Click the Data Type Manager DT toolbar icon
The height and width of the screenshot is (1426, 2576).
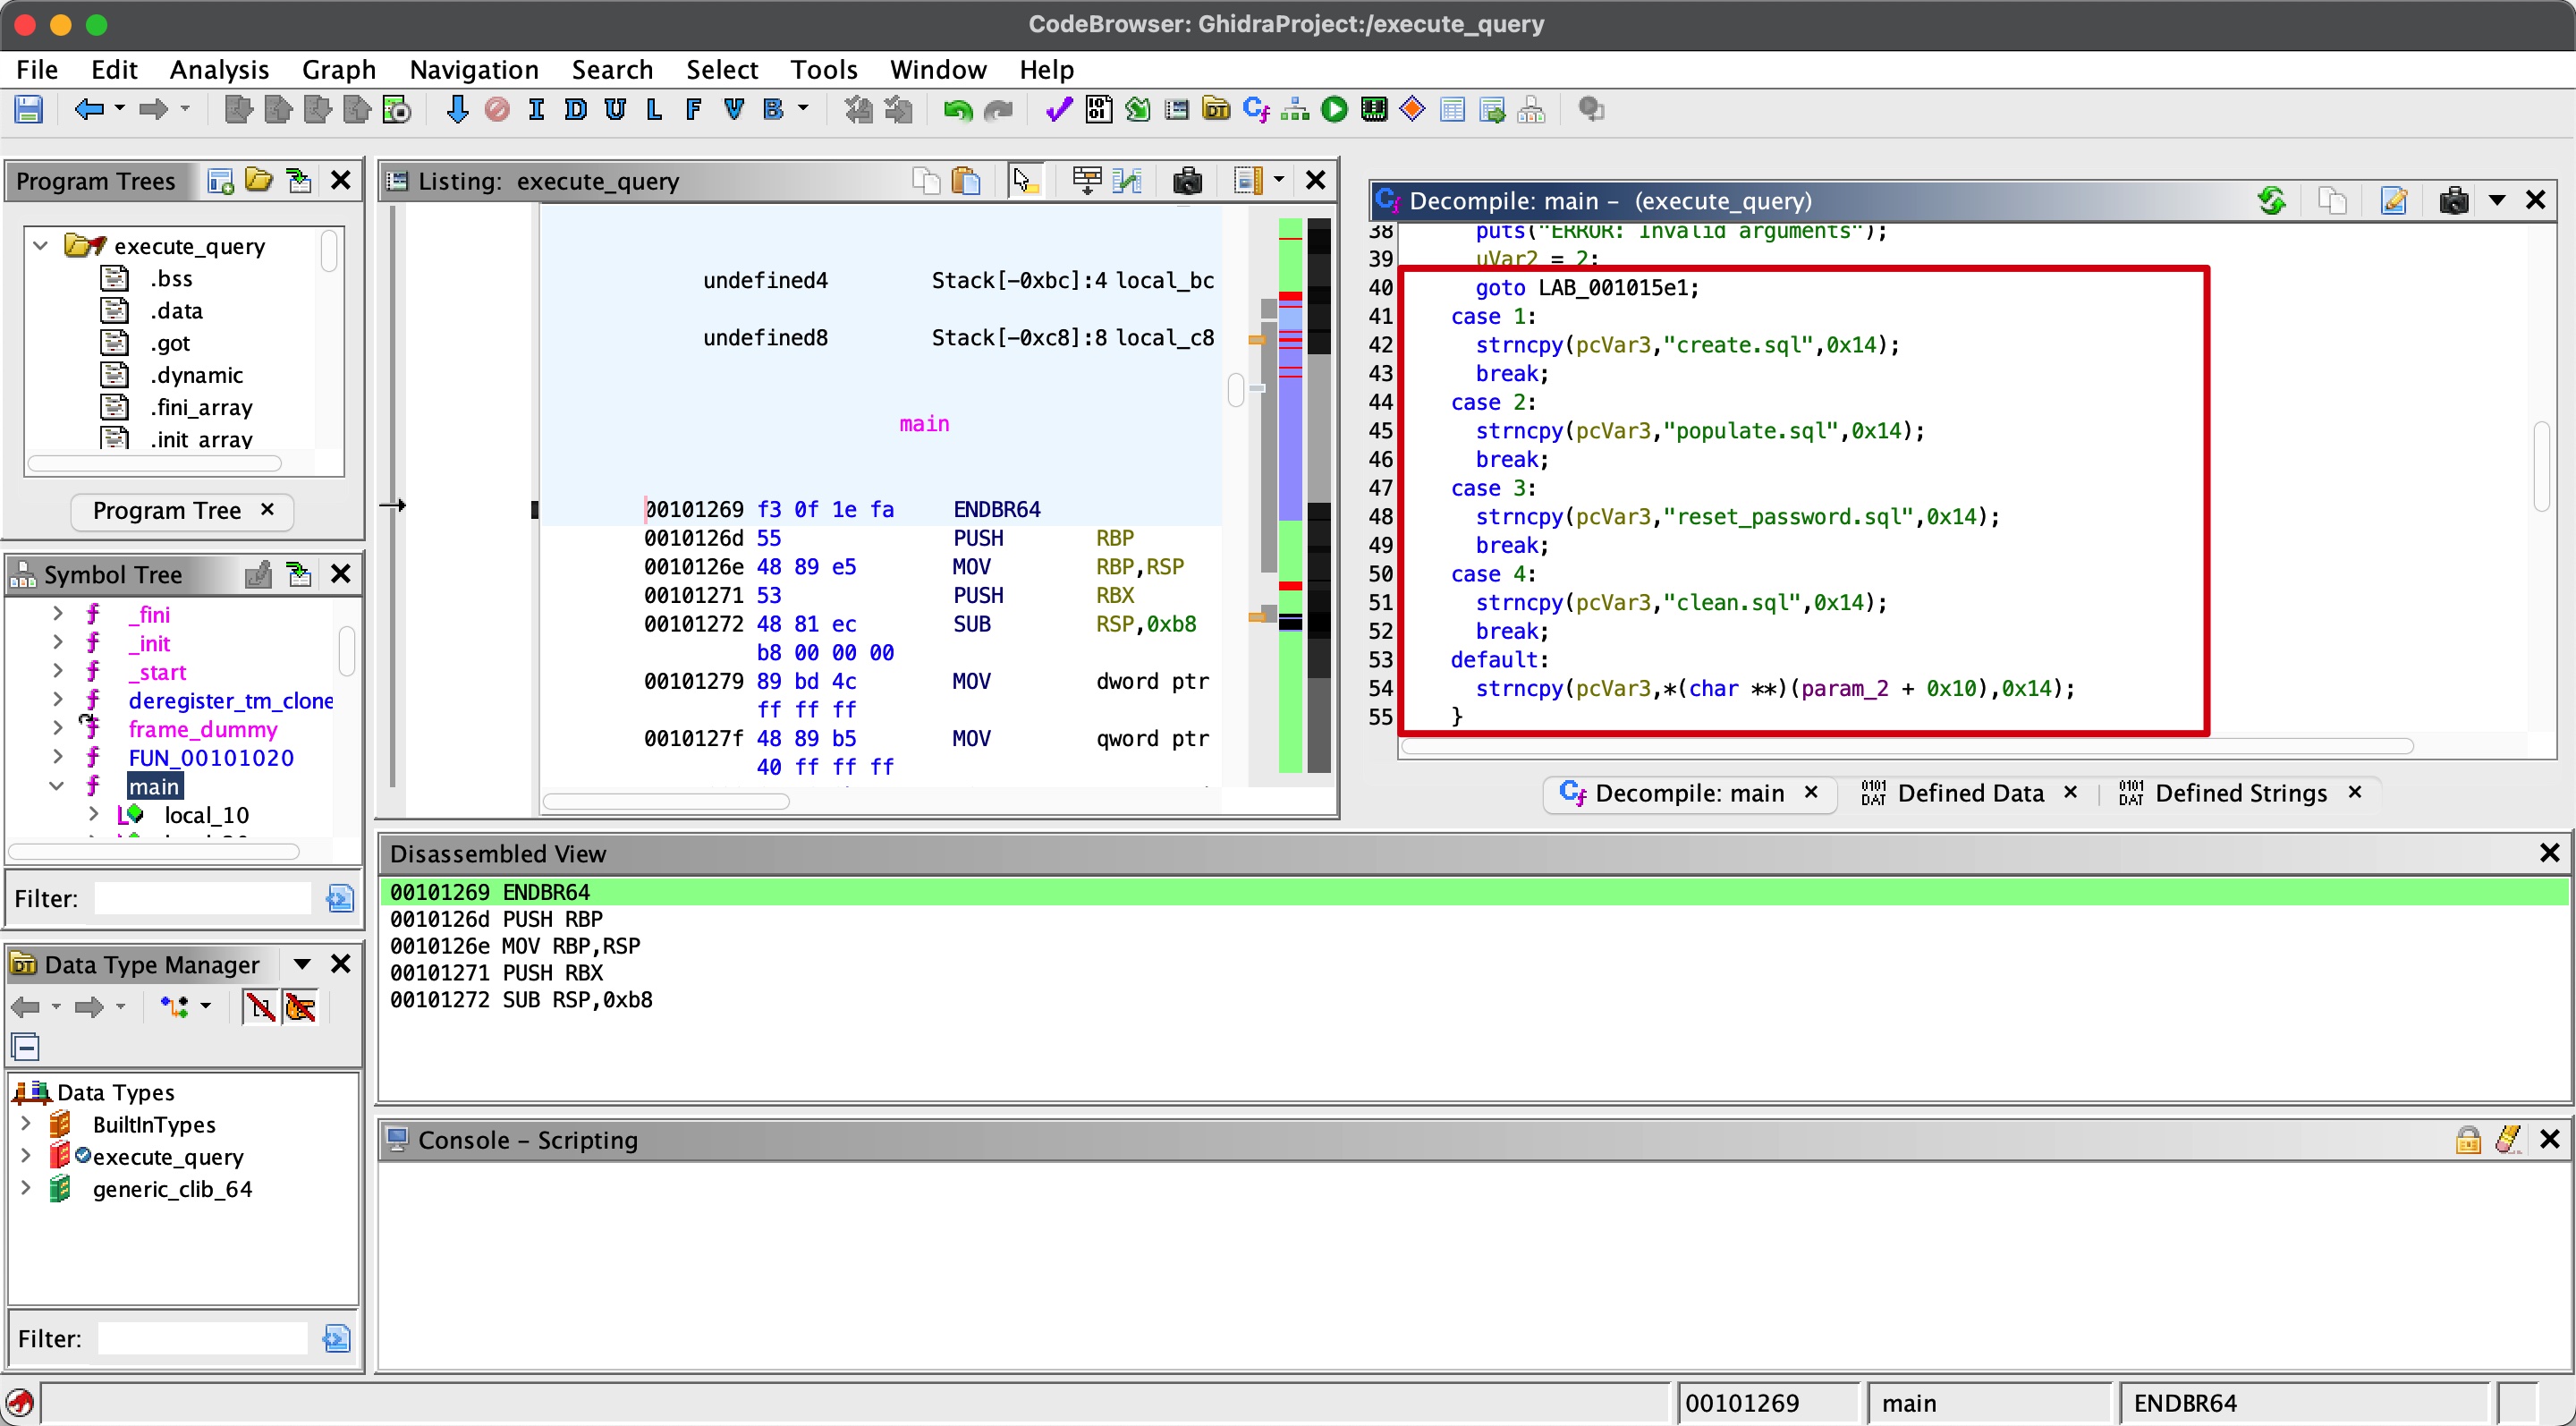[x=1216, y=109]
